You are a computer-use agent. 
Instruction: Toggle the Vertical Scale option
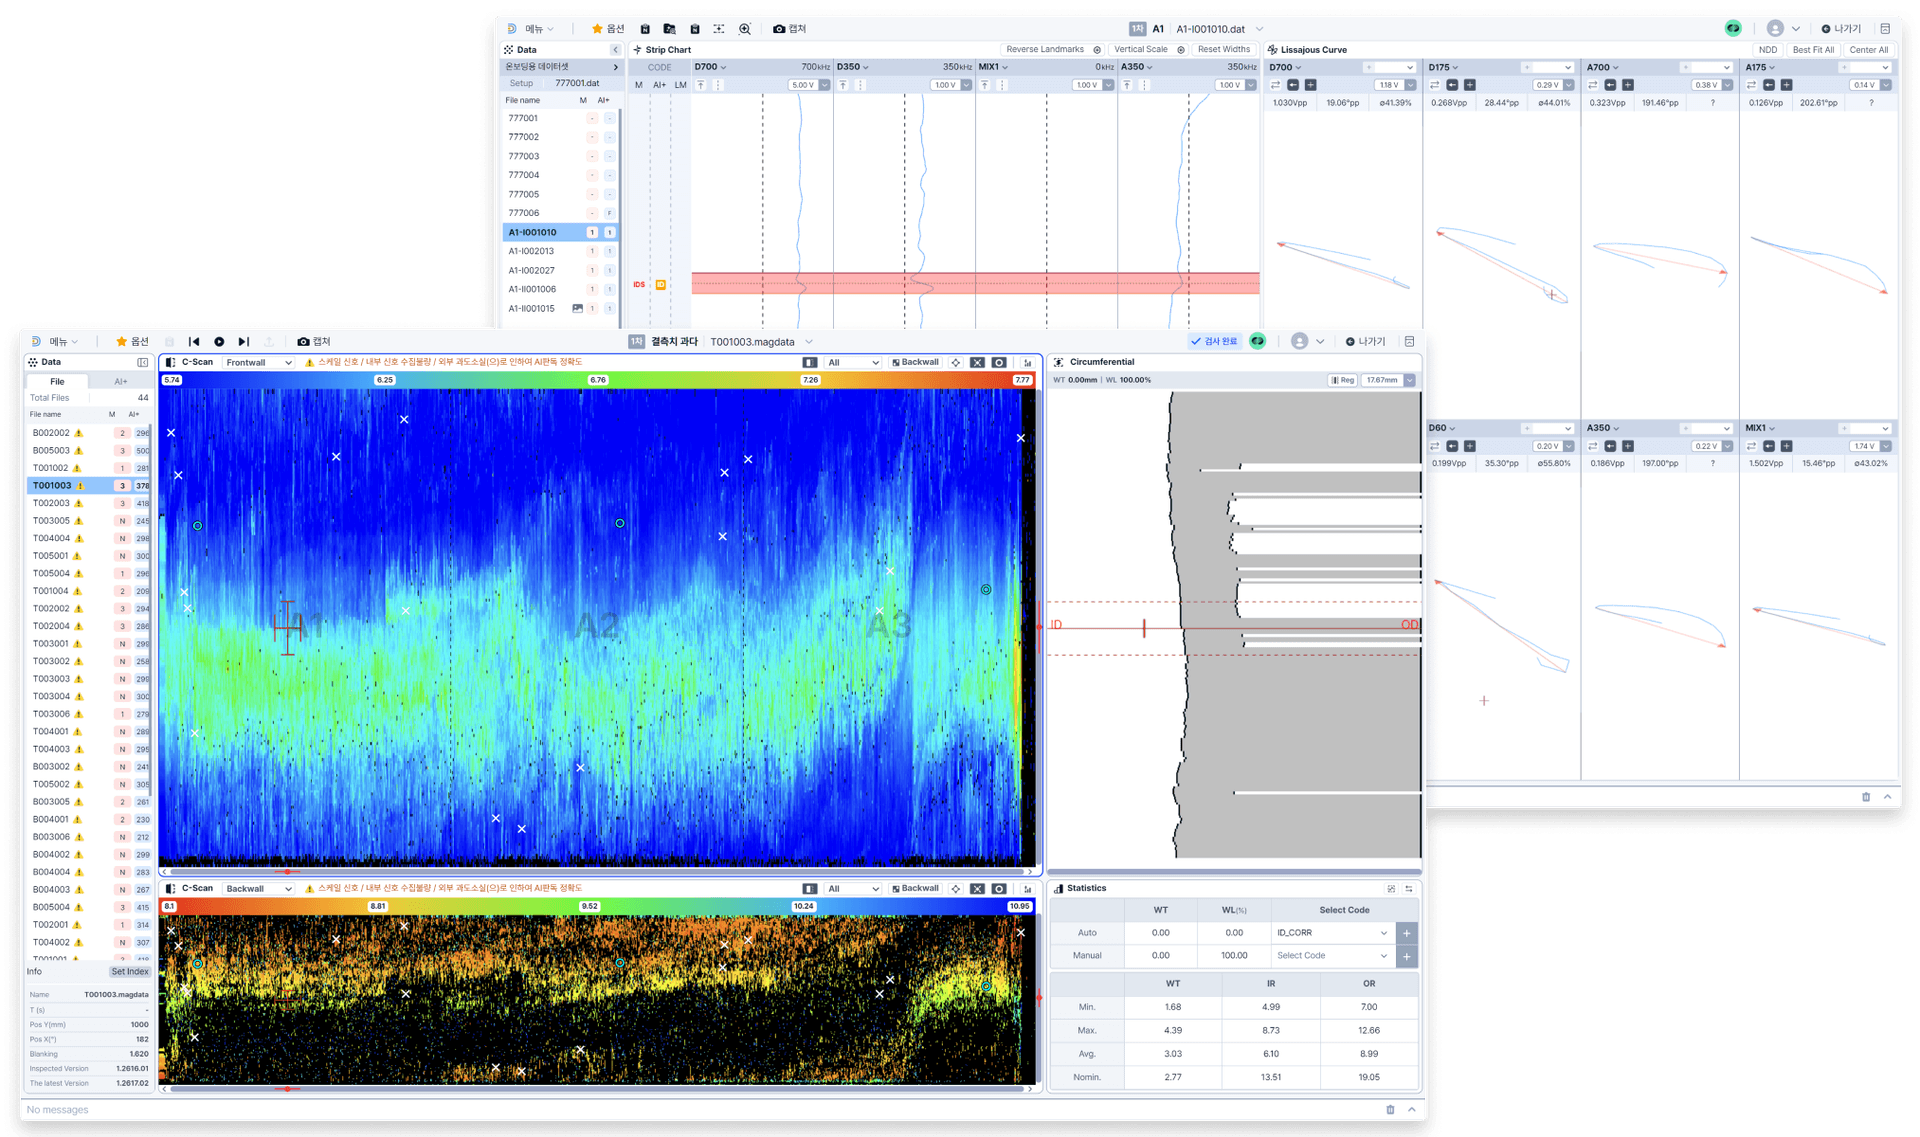pyautogui.click(x=1149, y=49)
